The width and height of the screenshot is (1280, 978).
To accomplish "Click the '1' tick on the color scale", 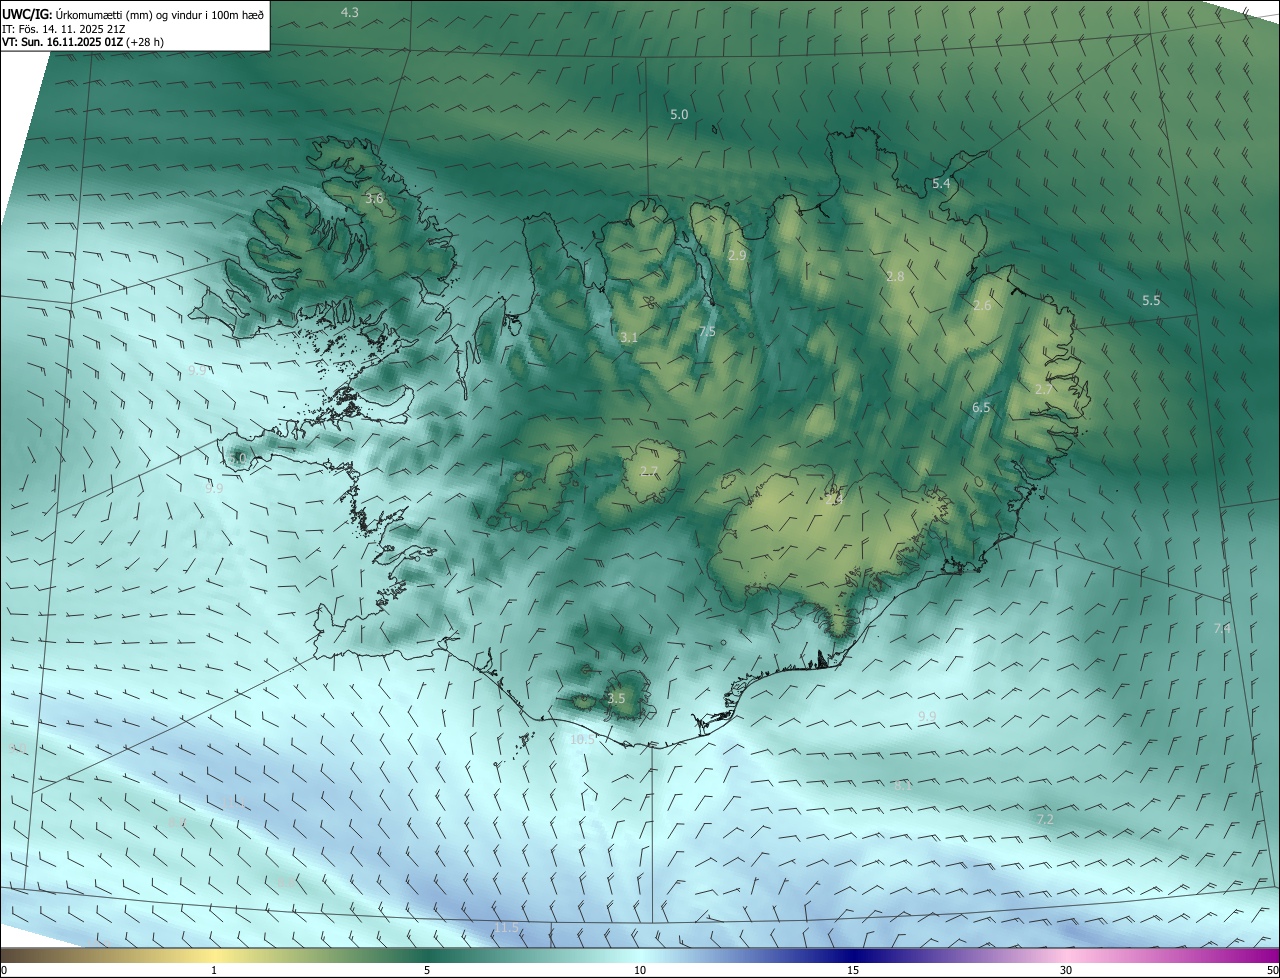I will coord(214,970).
